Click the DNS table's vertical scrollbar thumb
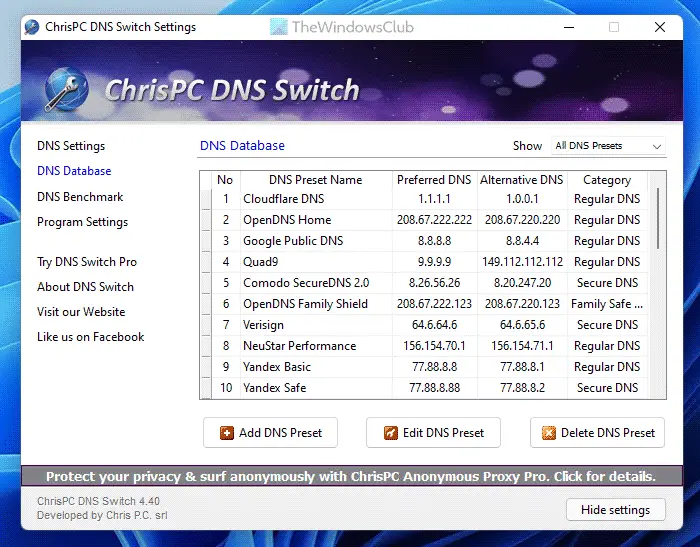 pyautogui.click(x=658, y=219)
